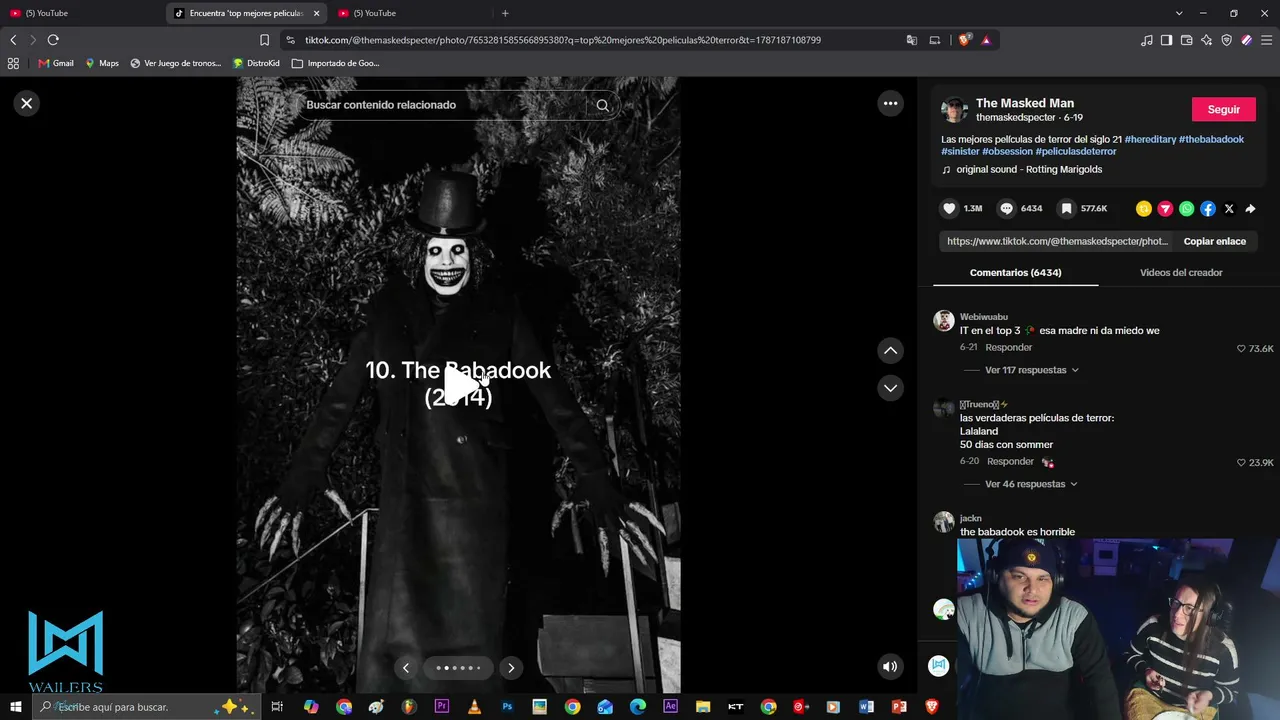This screenshot has height=720, width=1280.
Task: Go back in browser history
Action: pos(13,40)
